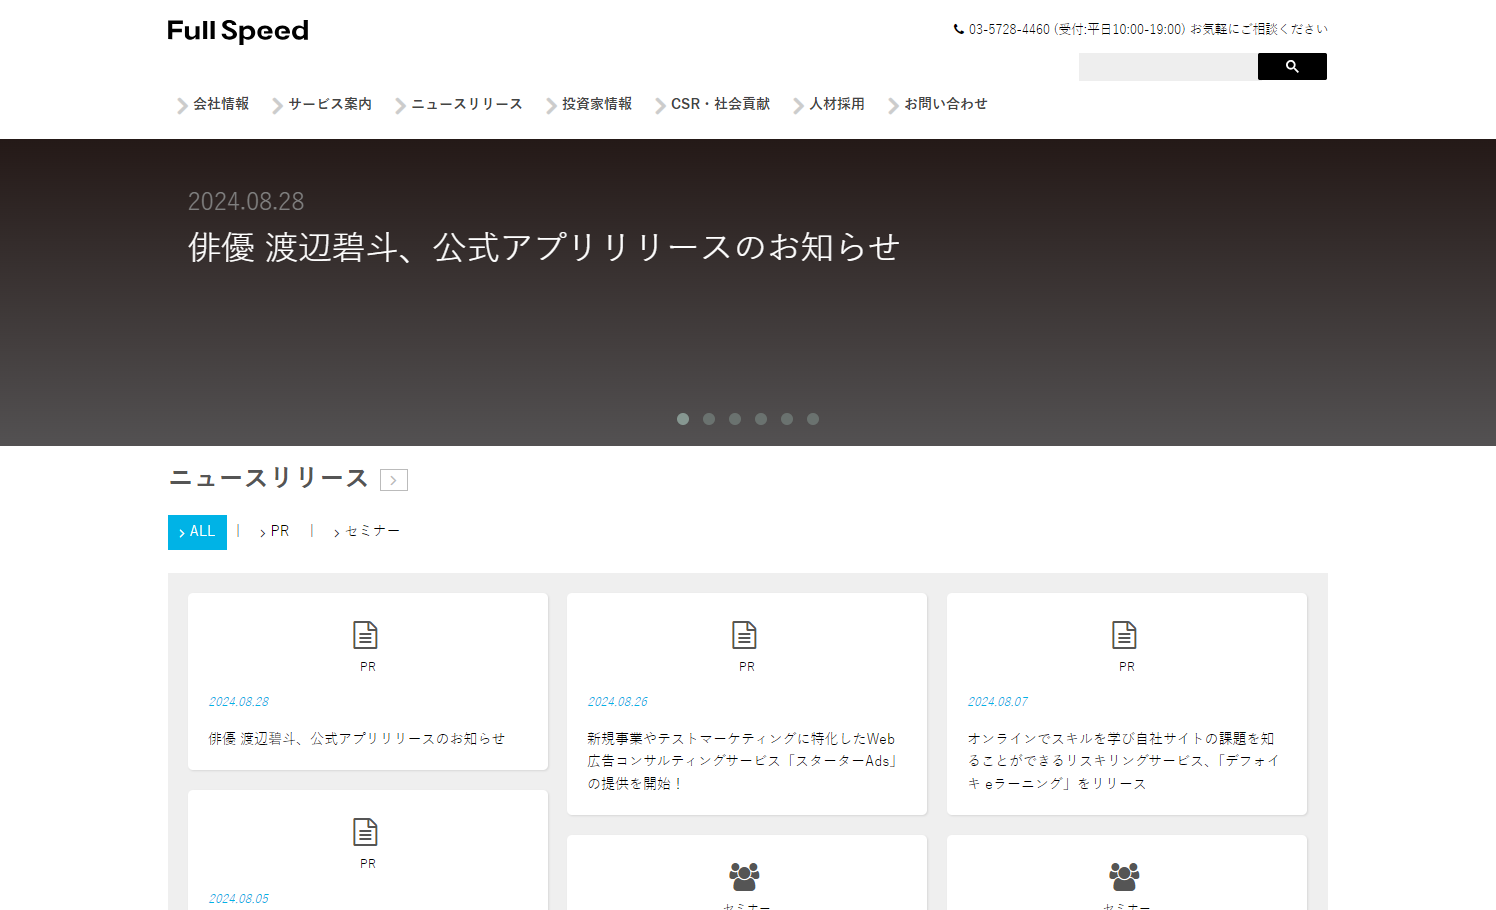Click document icon on 2024.08.05 card

366,832
